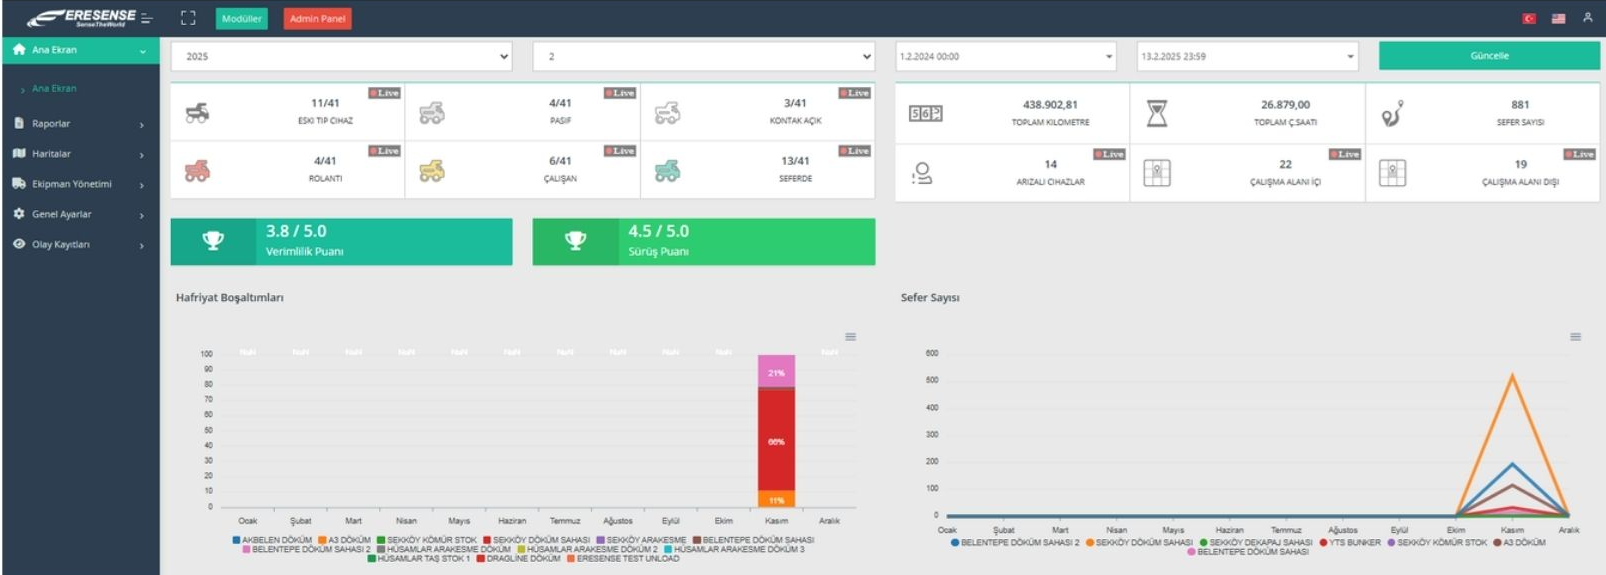The height and width of the screenshot is (575, 1606).
Task: Expand the Raporlar submenu arrow
Action: coord(142,125)
